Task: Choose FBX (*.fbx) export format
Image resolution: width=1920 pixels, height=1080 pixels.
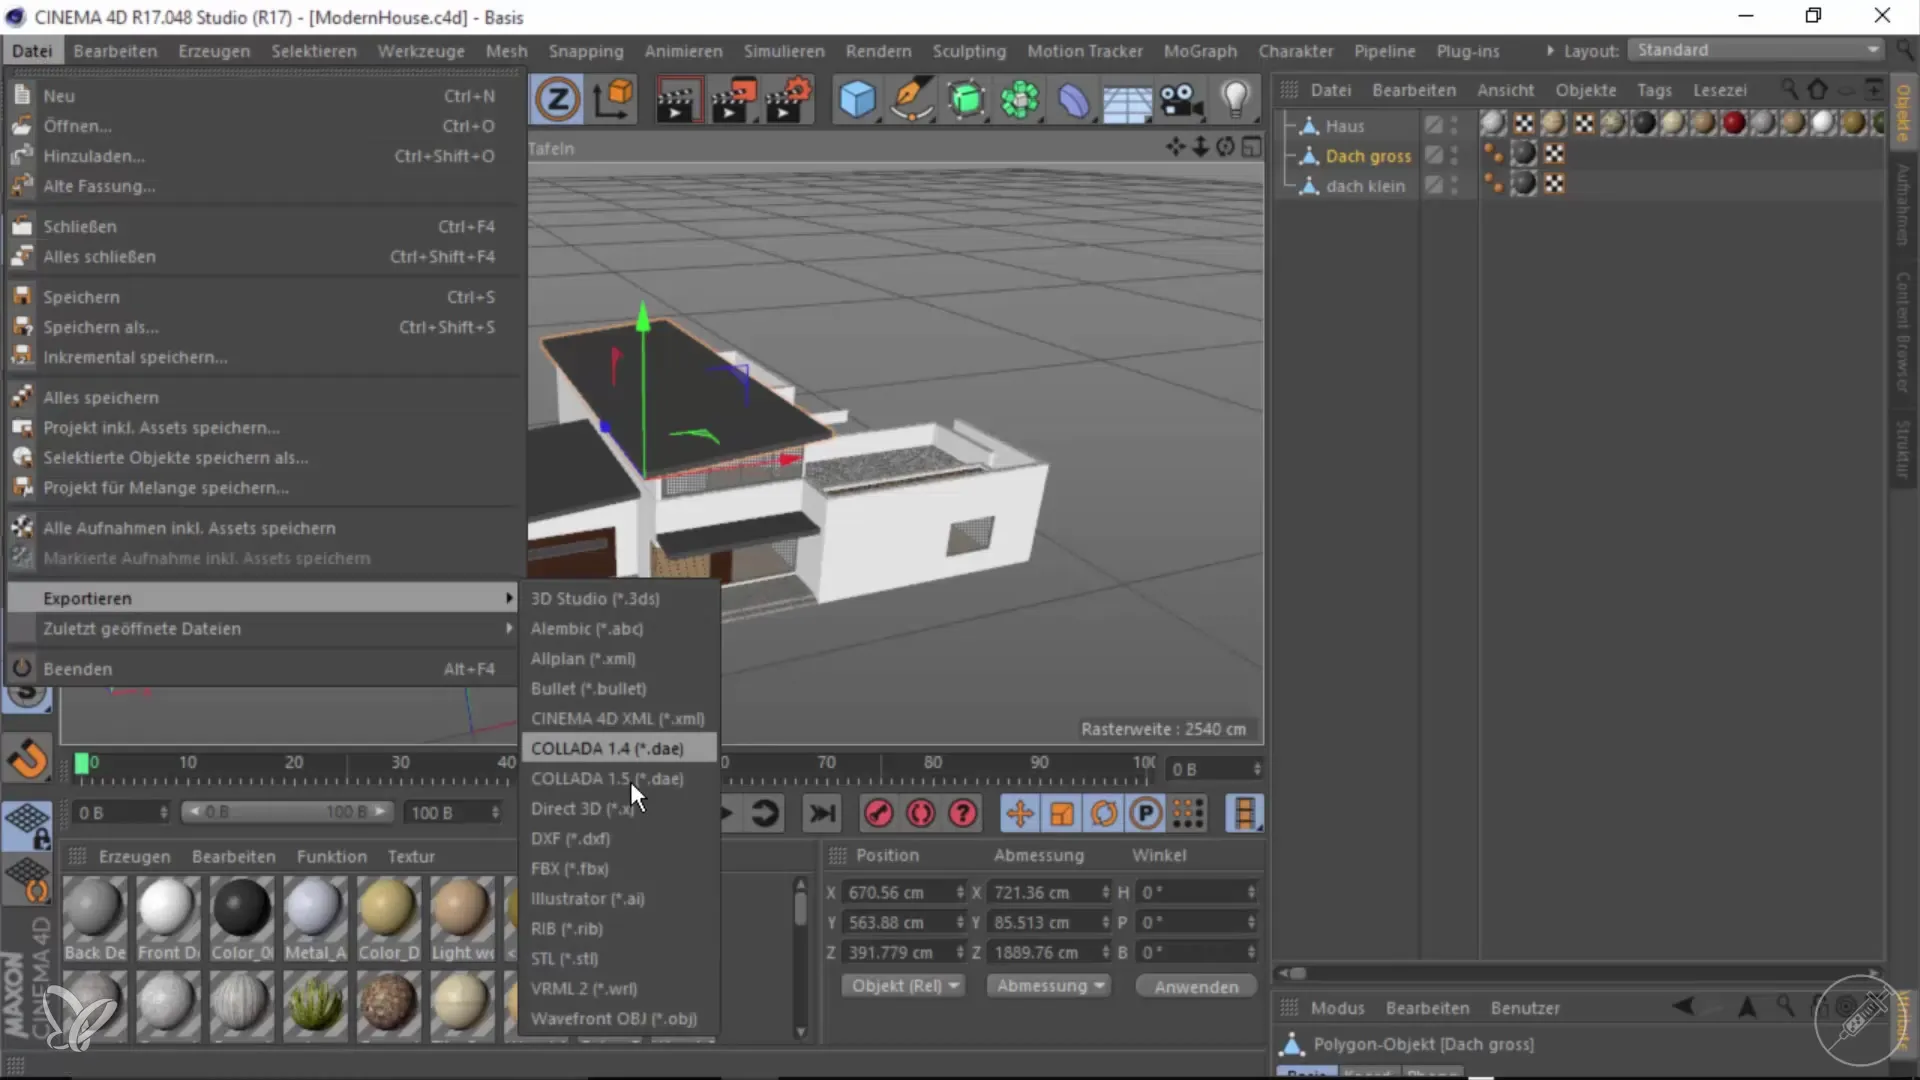Action: click(619, 868)
